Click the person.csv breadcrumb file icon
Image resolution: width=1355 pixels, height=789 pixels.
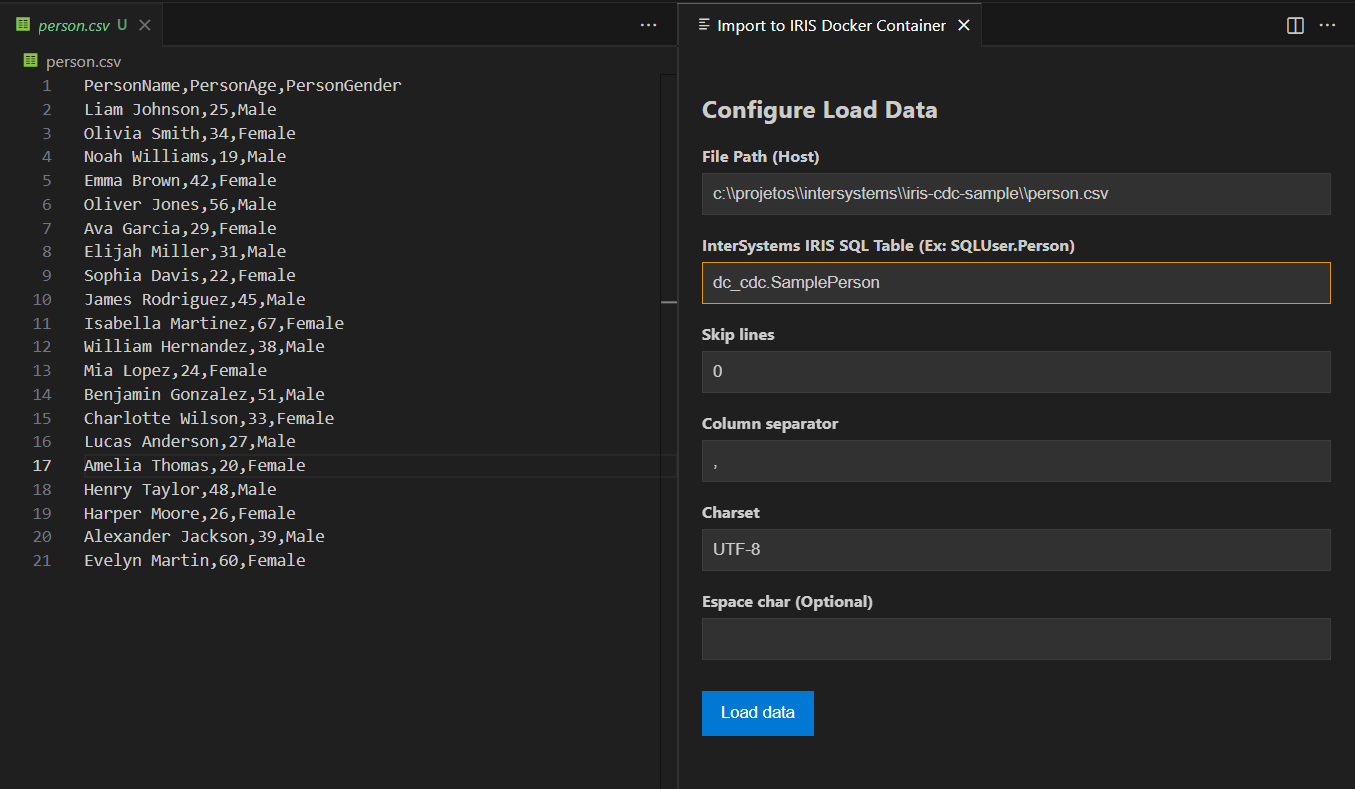coord(30,61)
